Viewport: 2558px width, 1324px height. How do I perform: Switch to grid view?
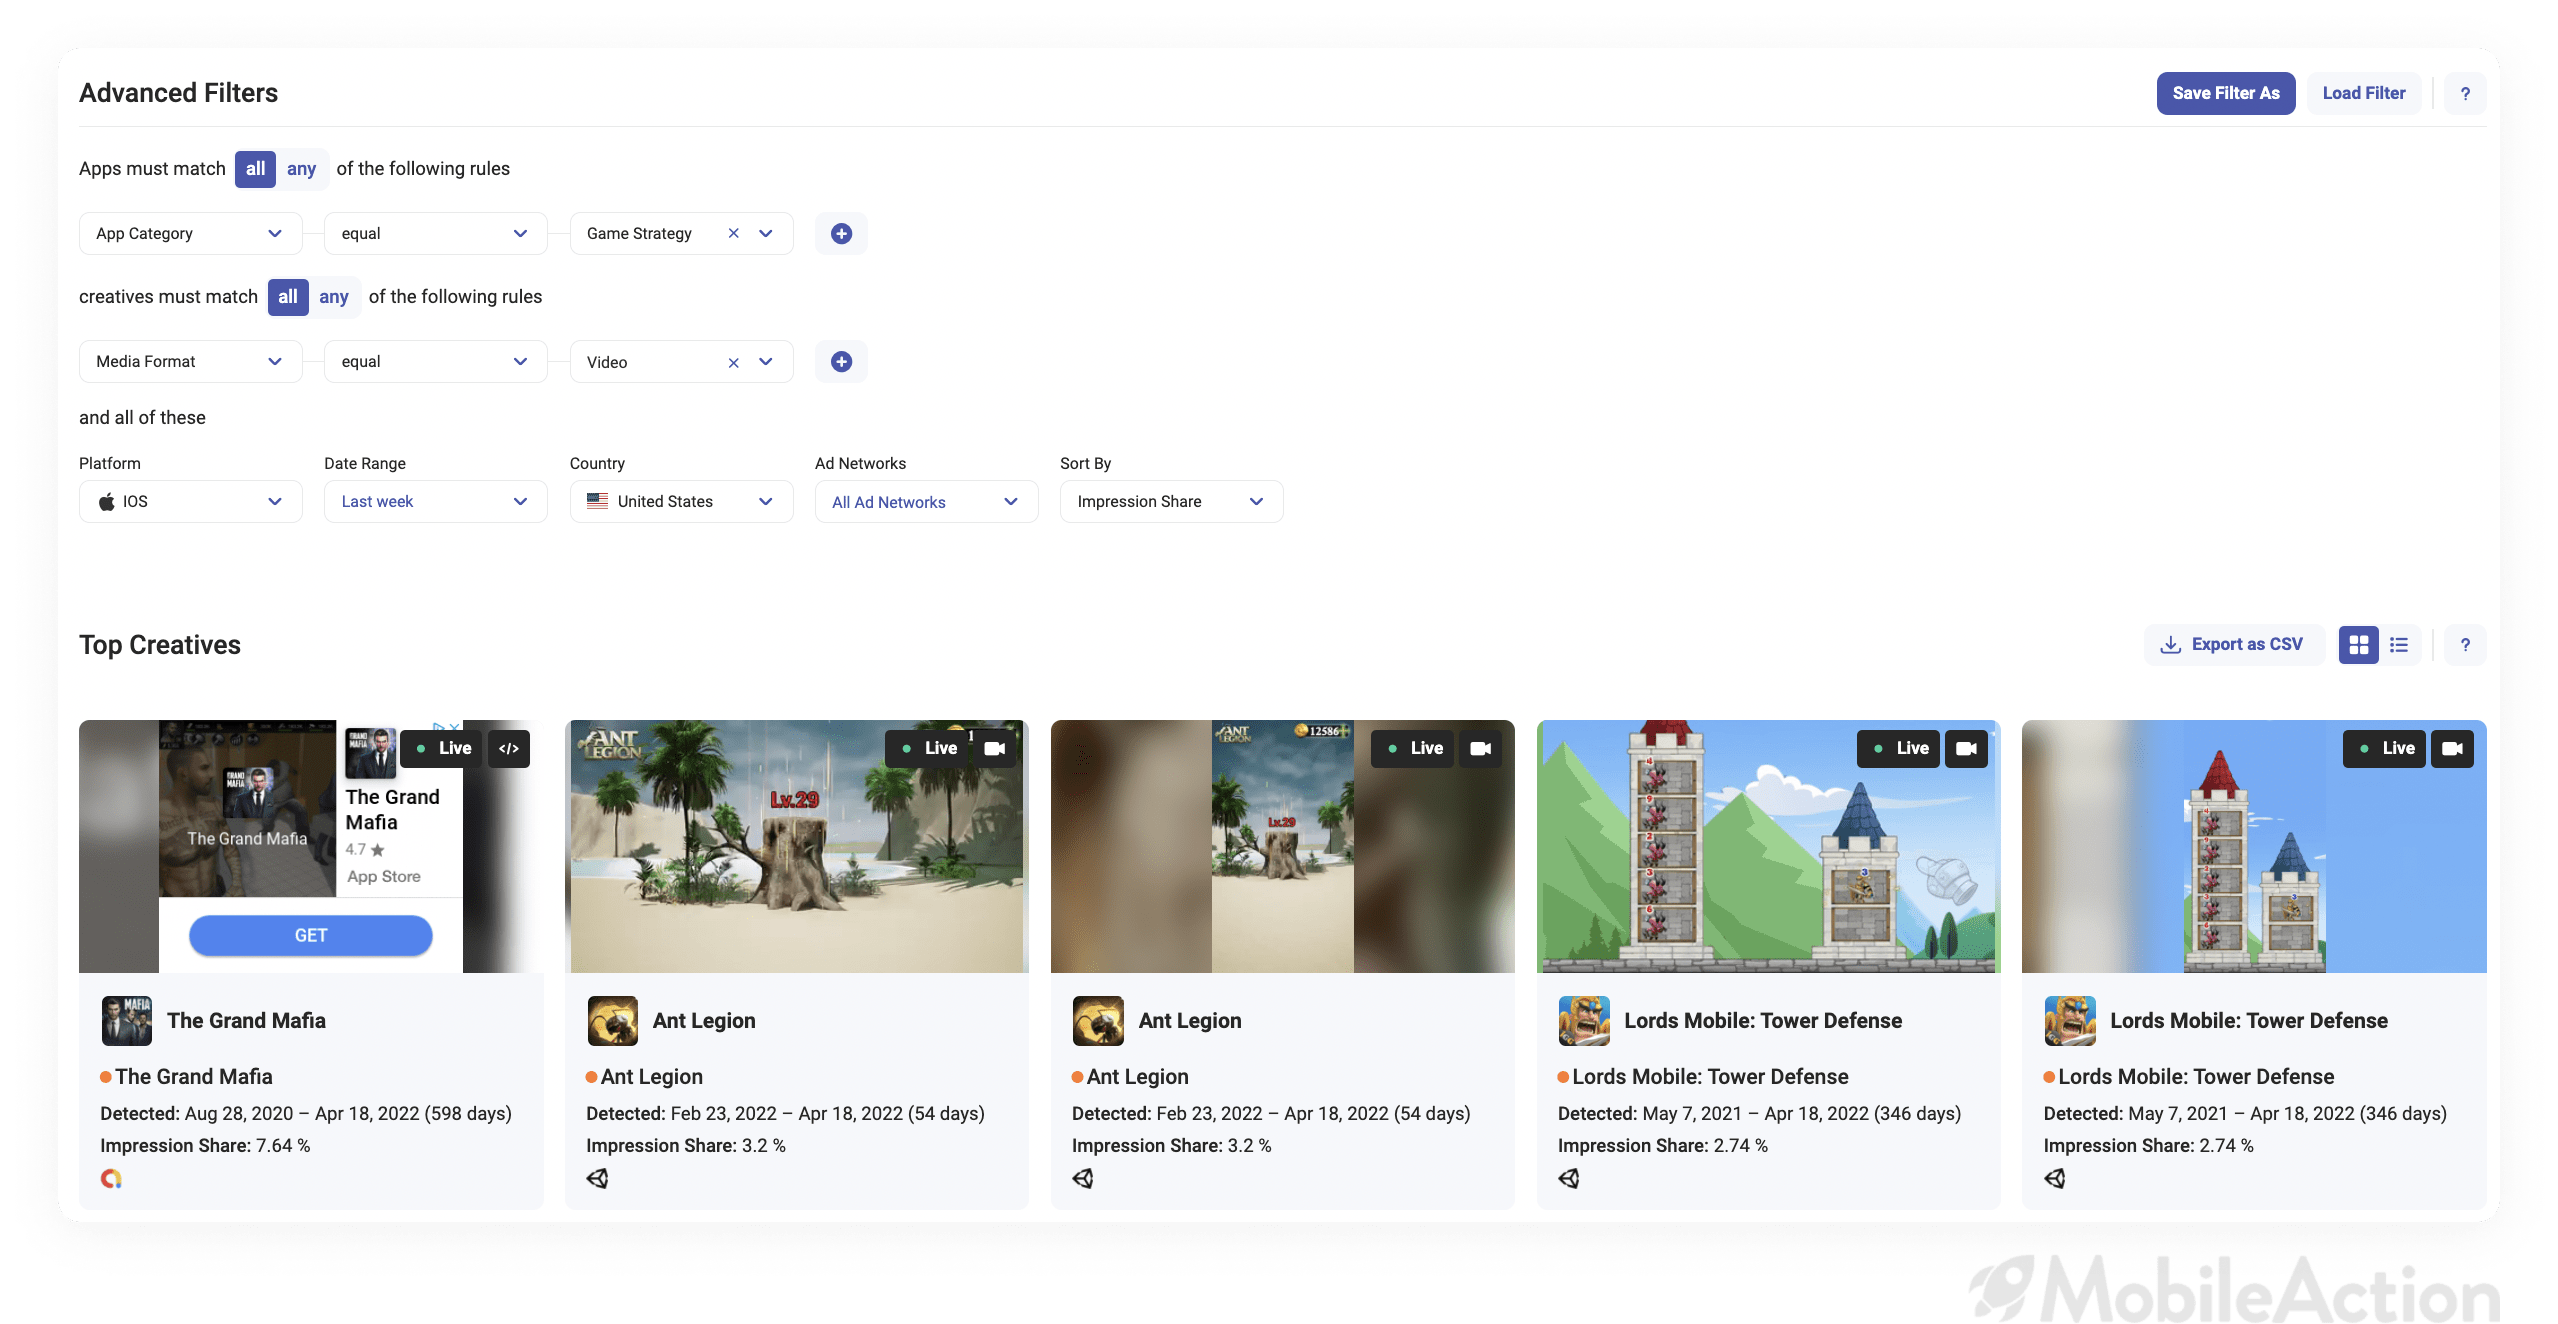[x=2358, y=645]
